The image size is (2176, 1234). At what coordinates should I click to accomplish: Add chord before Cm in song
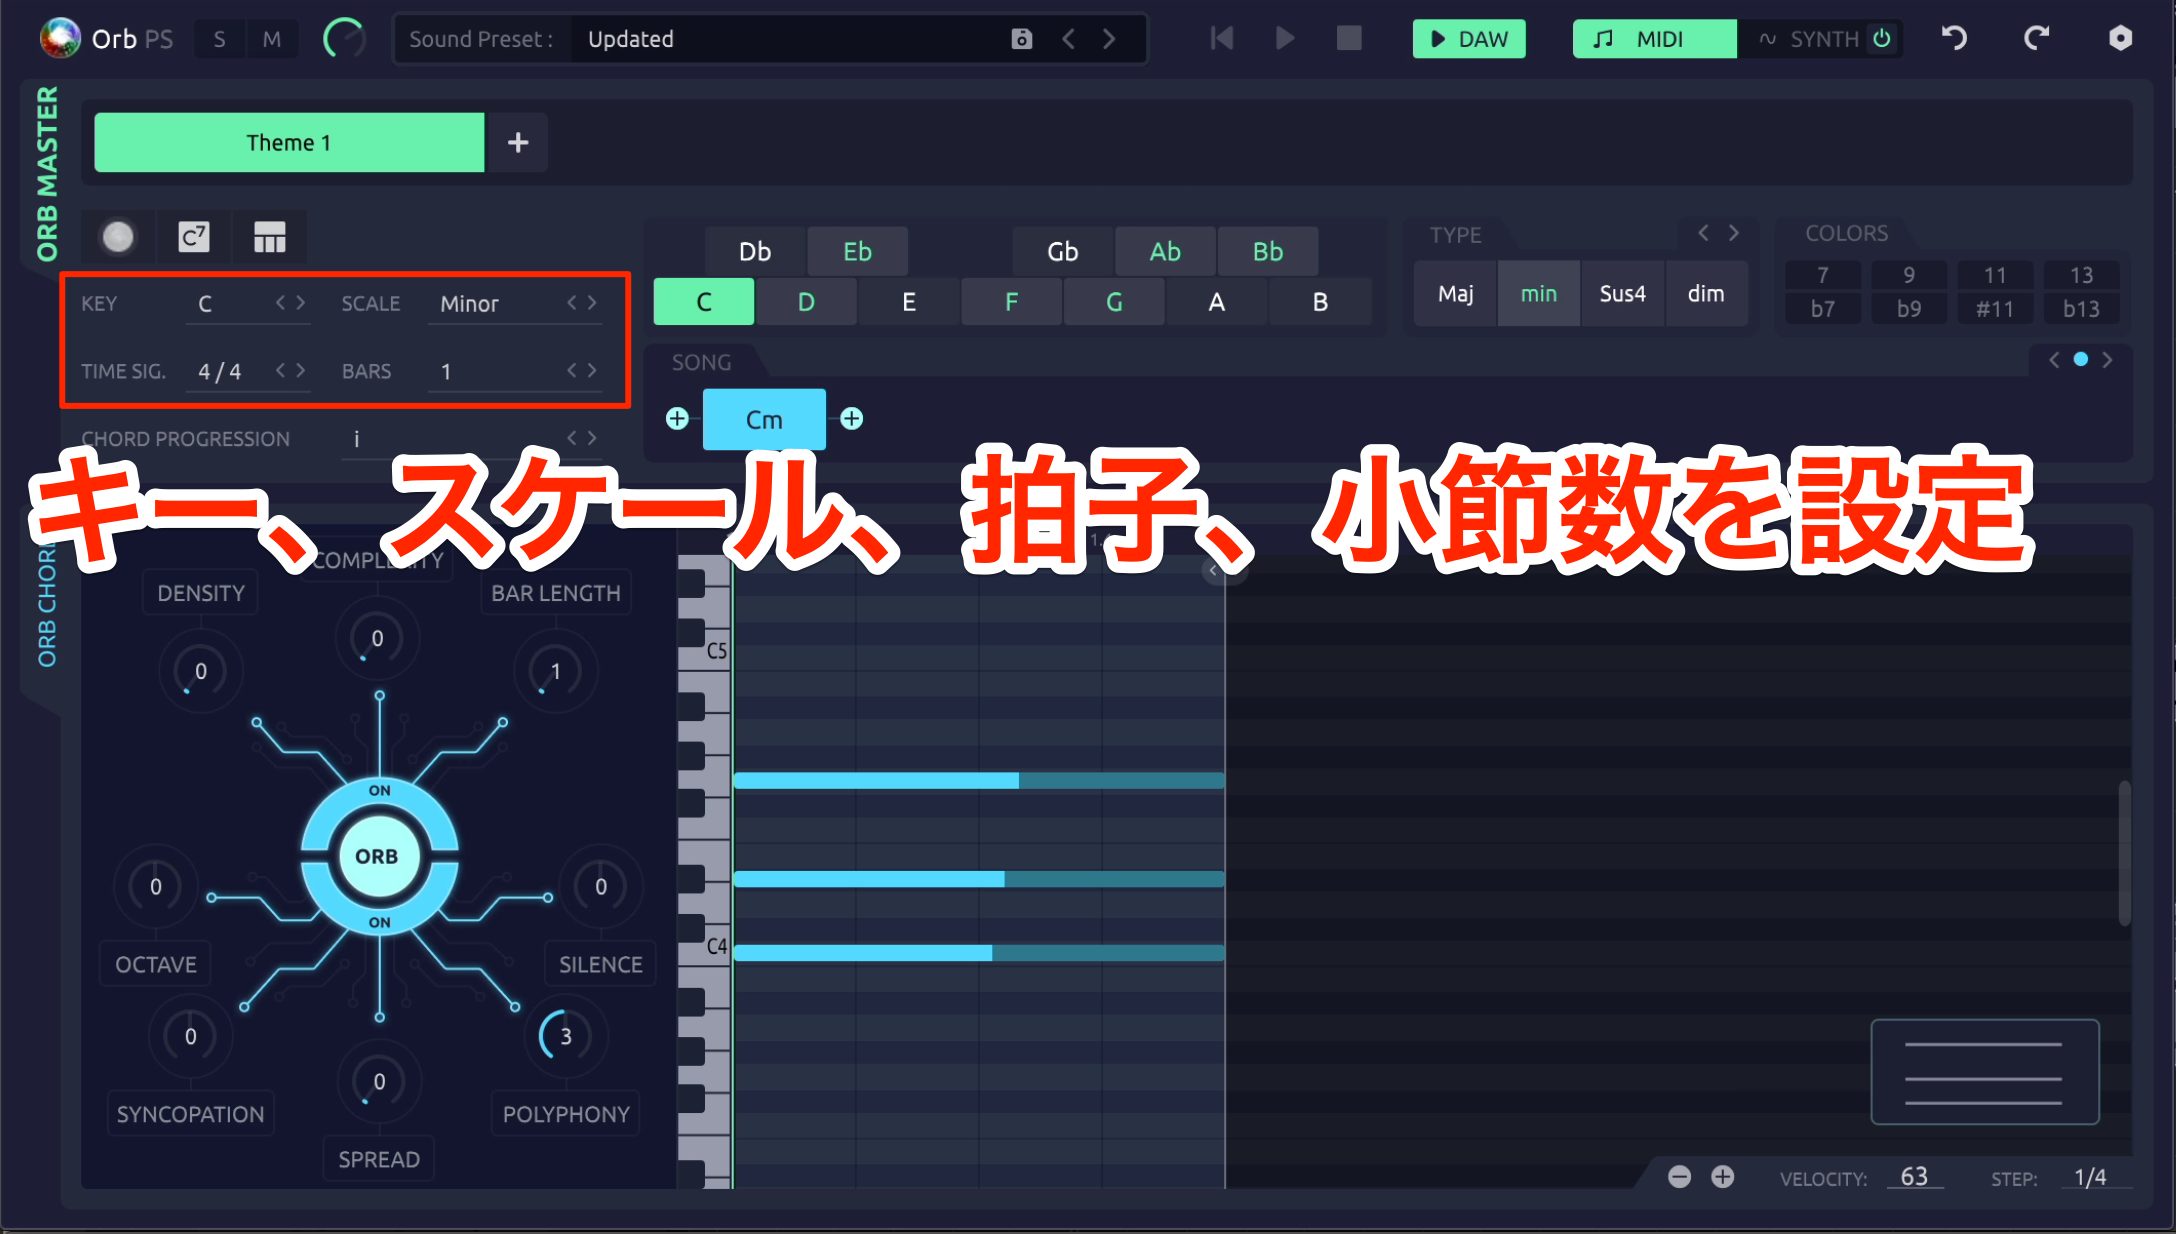click(x=677, y=419)
